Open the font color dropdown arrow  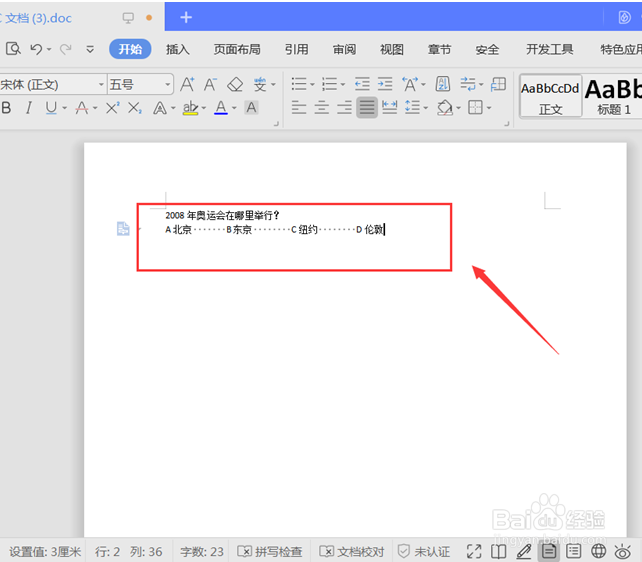234,108
